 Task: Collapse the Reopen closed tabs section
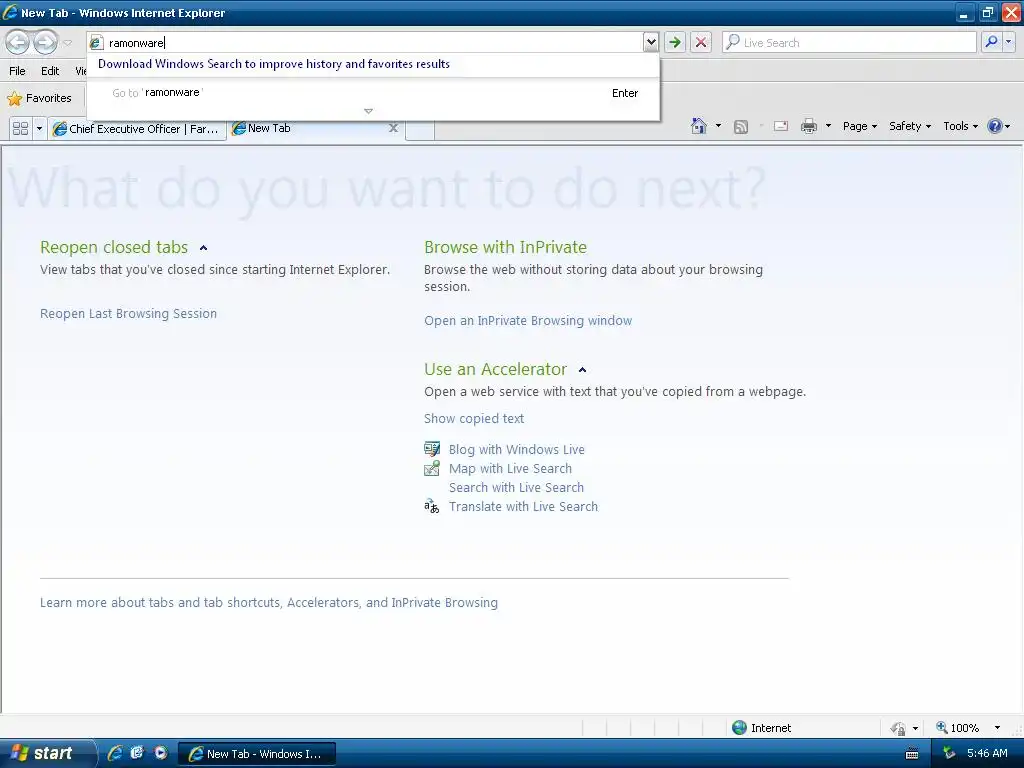click(x=203, y=248)
